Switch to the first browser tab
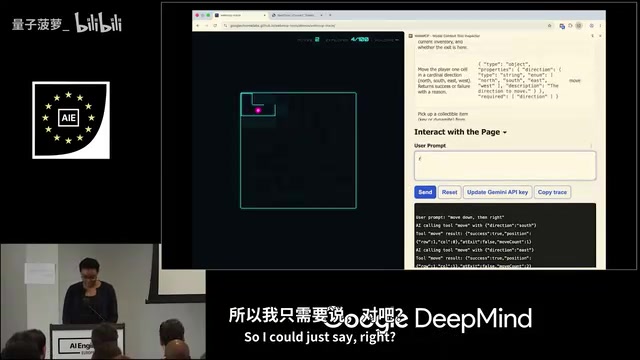The image size is (640, 360). (241, 15)
